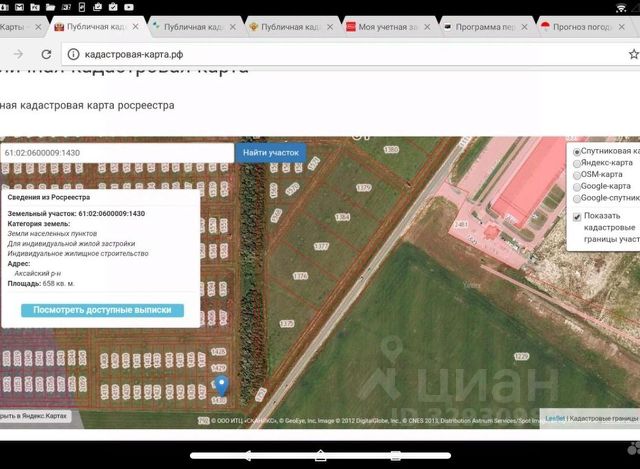Click the Земли населенных пунктов text
640x469 pixels.
tap(52, 233)
